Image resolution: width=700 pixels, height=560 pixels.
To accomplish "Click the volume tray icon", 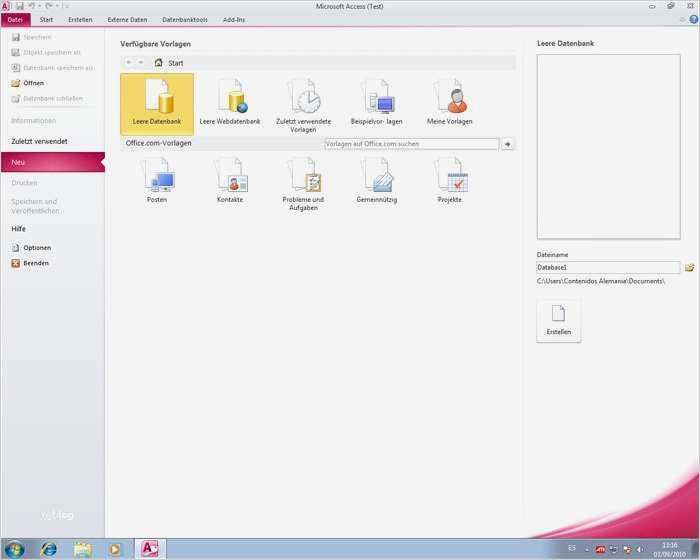I will point(640,549).
